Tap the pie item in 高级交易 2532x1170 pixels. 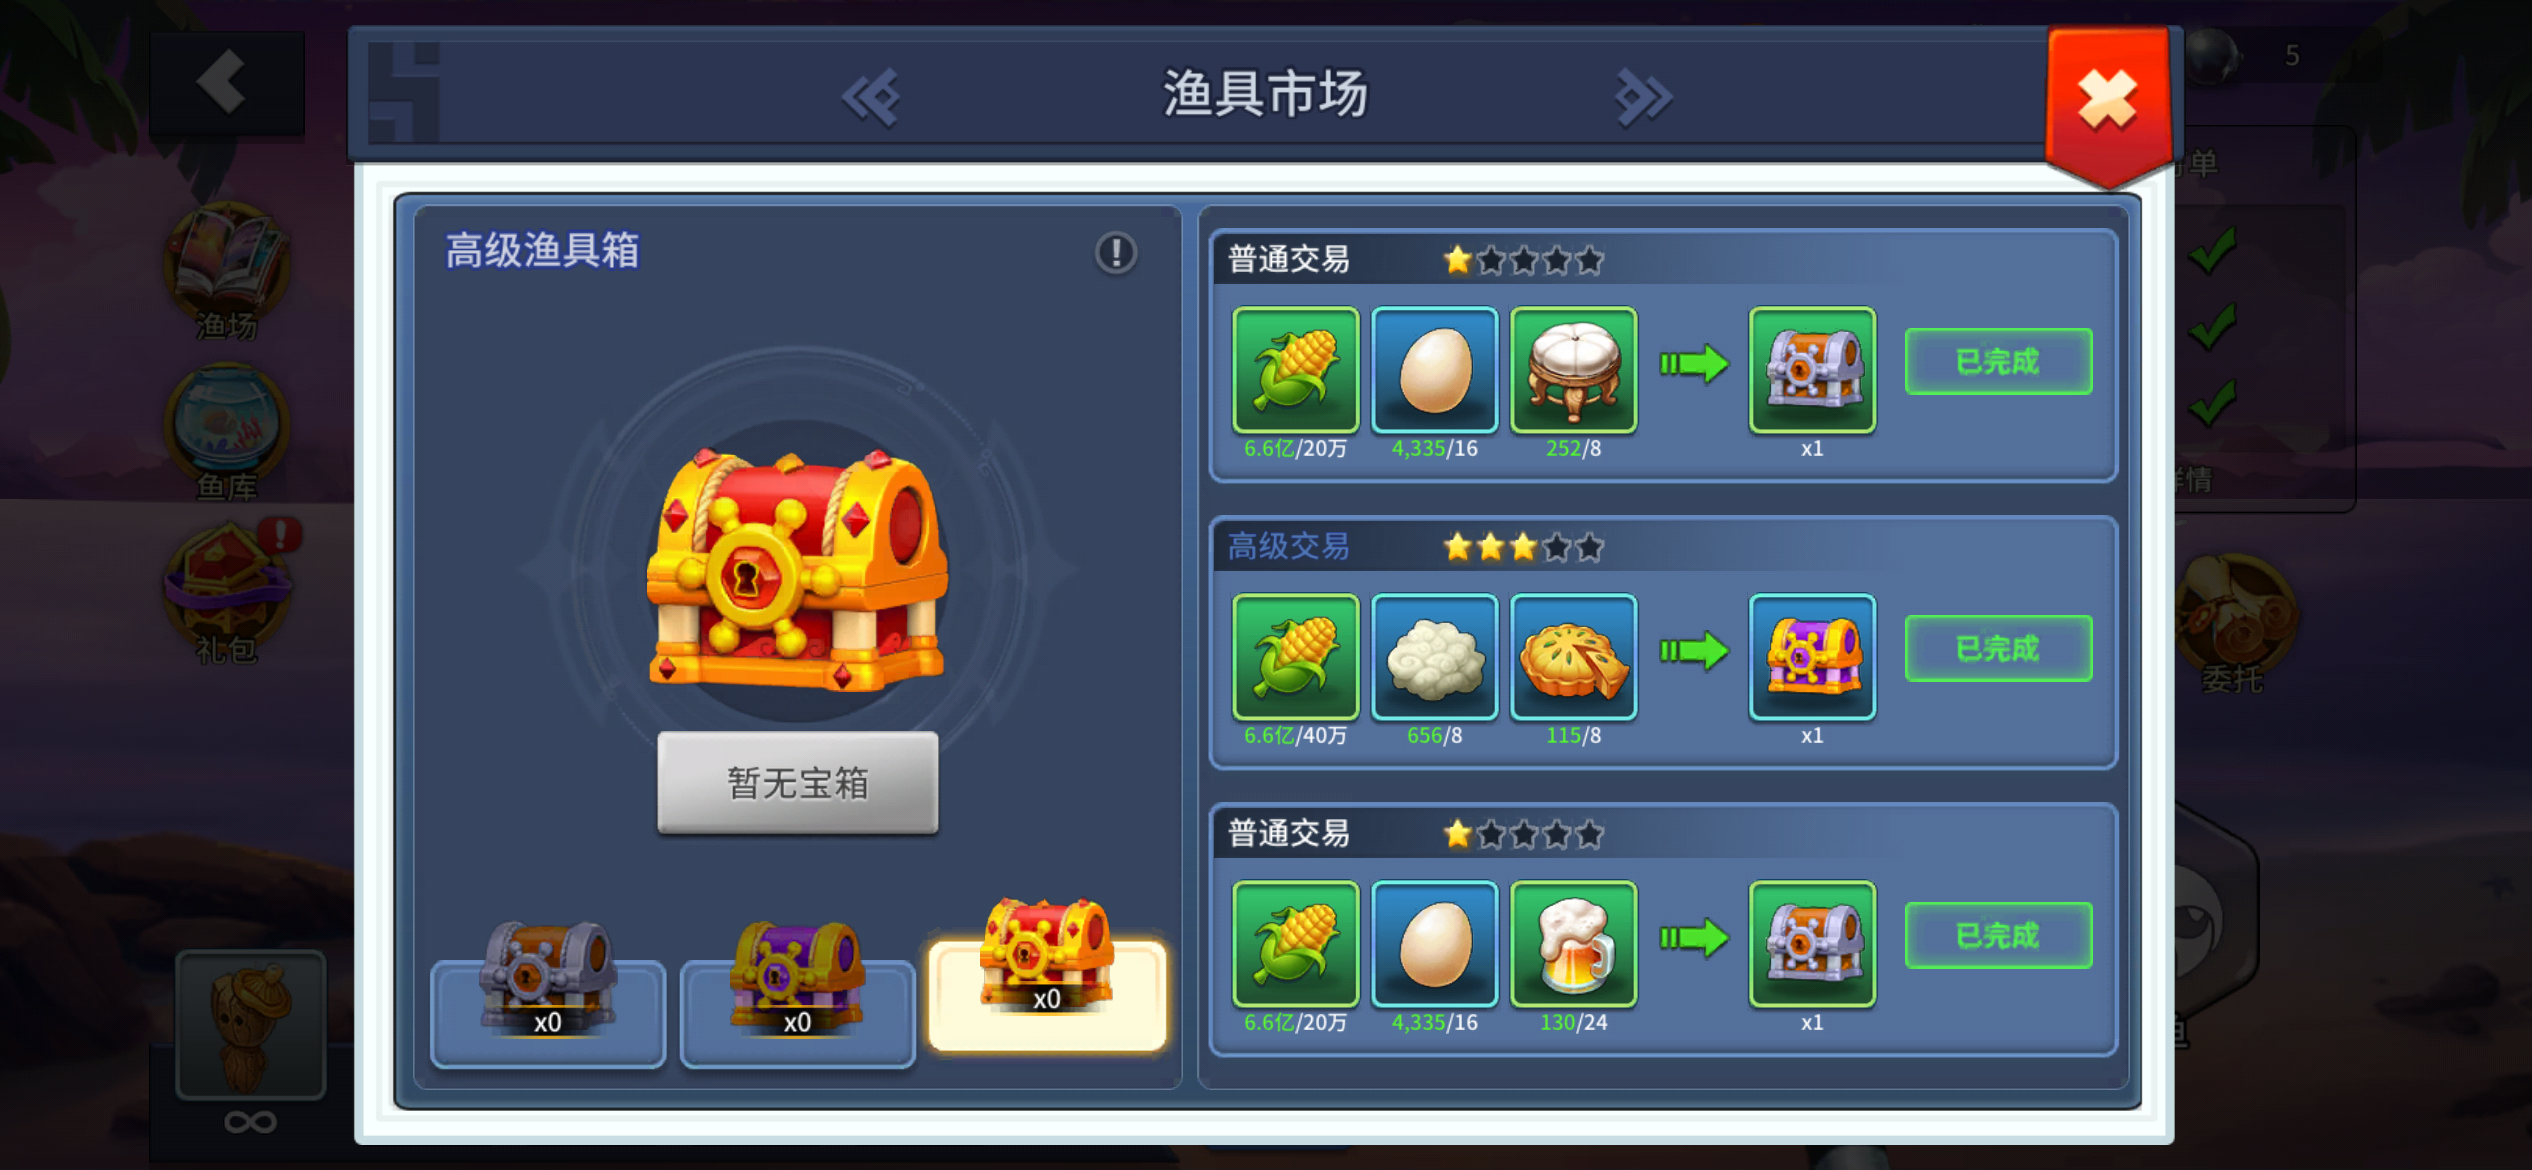click(x=1573, y=657)
